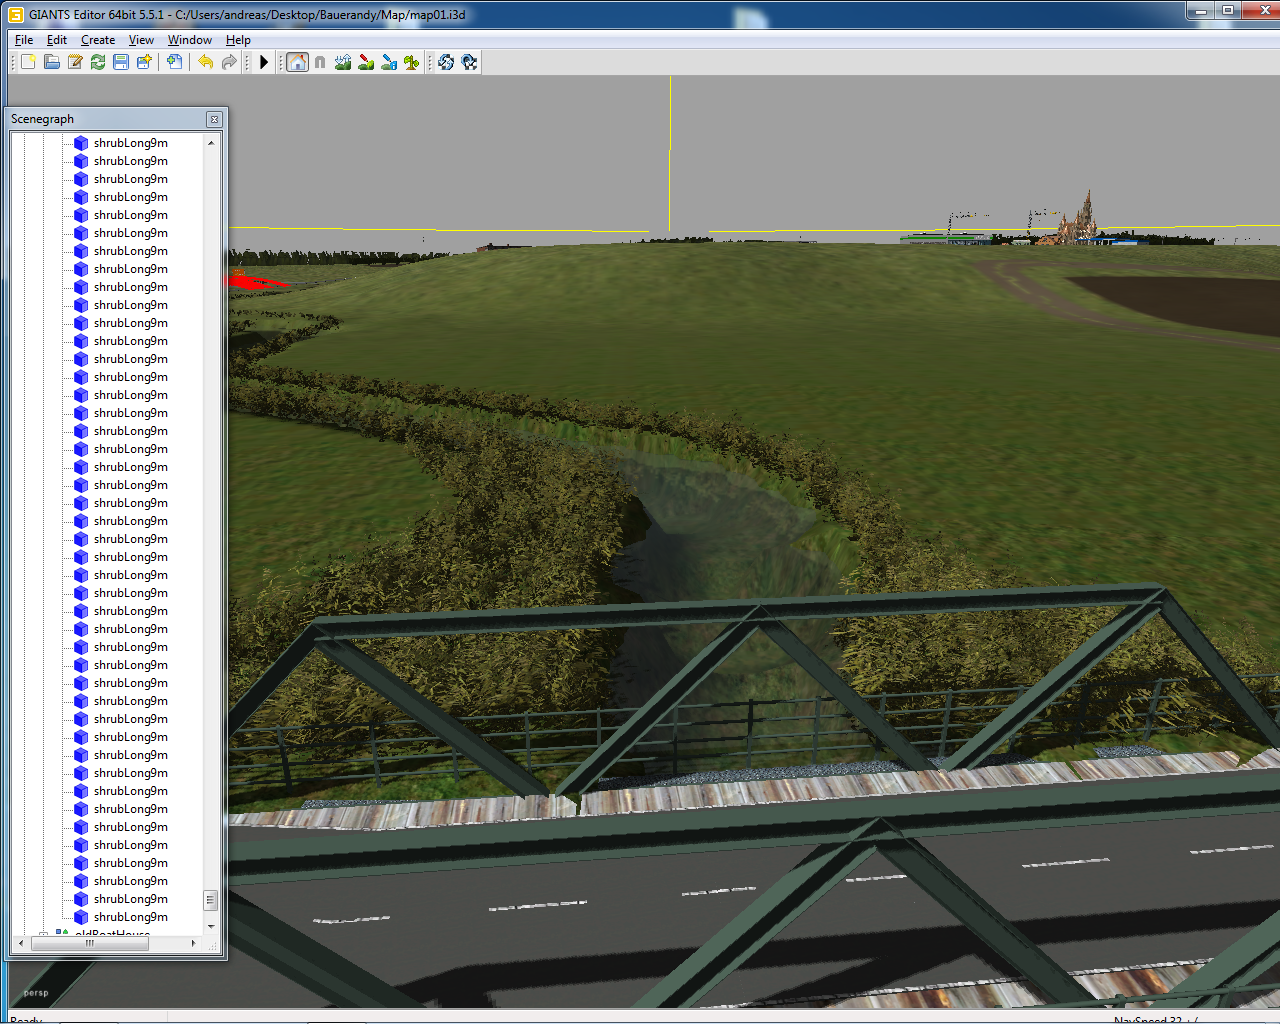Click the last circular-arrows toolbar icon

click(469, 62)
